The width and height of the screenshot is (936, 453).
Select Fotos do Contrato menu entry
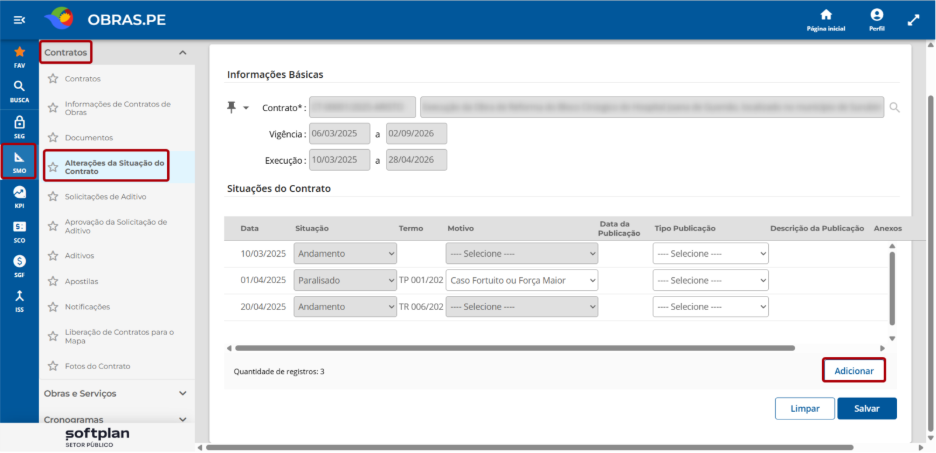98,366
